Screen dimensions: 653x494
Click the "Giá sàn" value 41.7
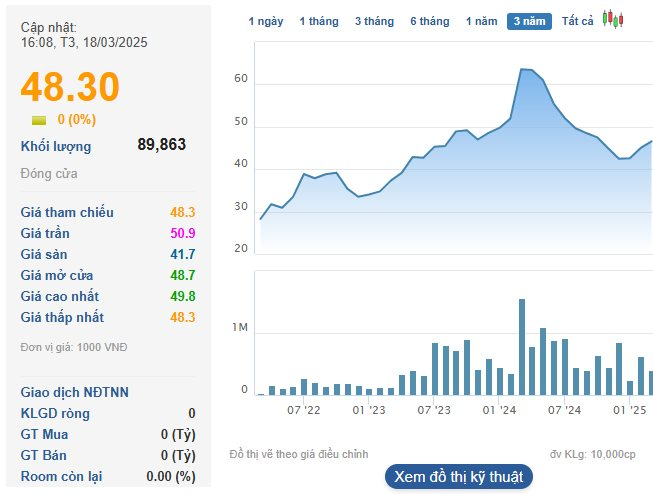click(182, 254)
